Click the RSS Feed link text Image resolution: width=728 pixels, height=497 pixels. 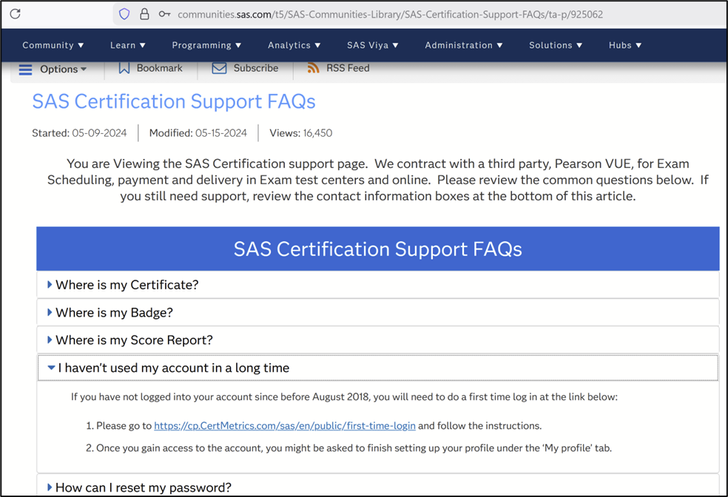pos(348,68)
